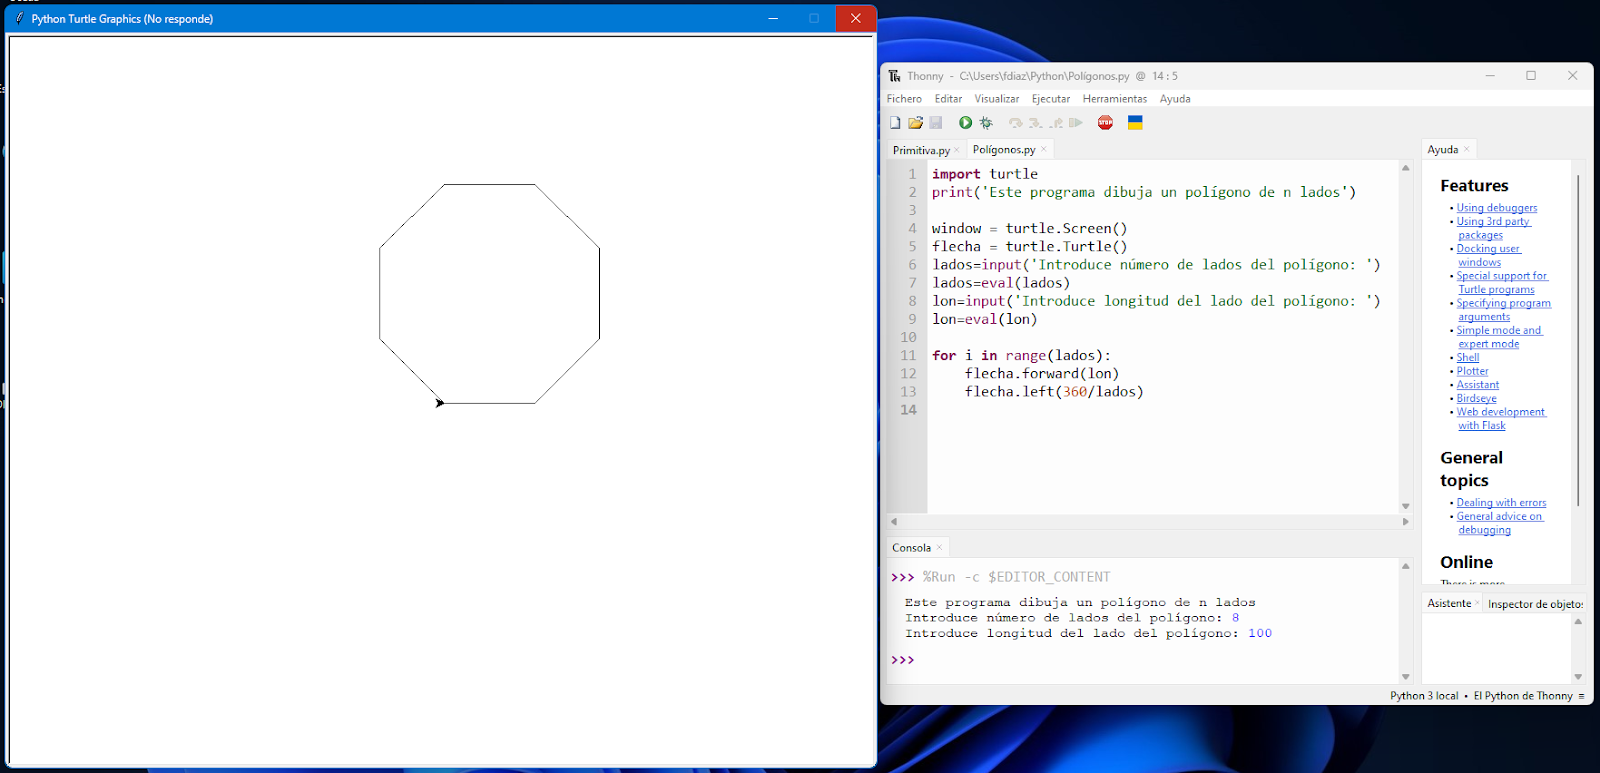1600x773 pixels.
Task: Open 'Special support for Turtle programs' link
Action: [x=1501, y=282]
